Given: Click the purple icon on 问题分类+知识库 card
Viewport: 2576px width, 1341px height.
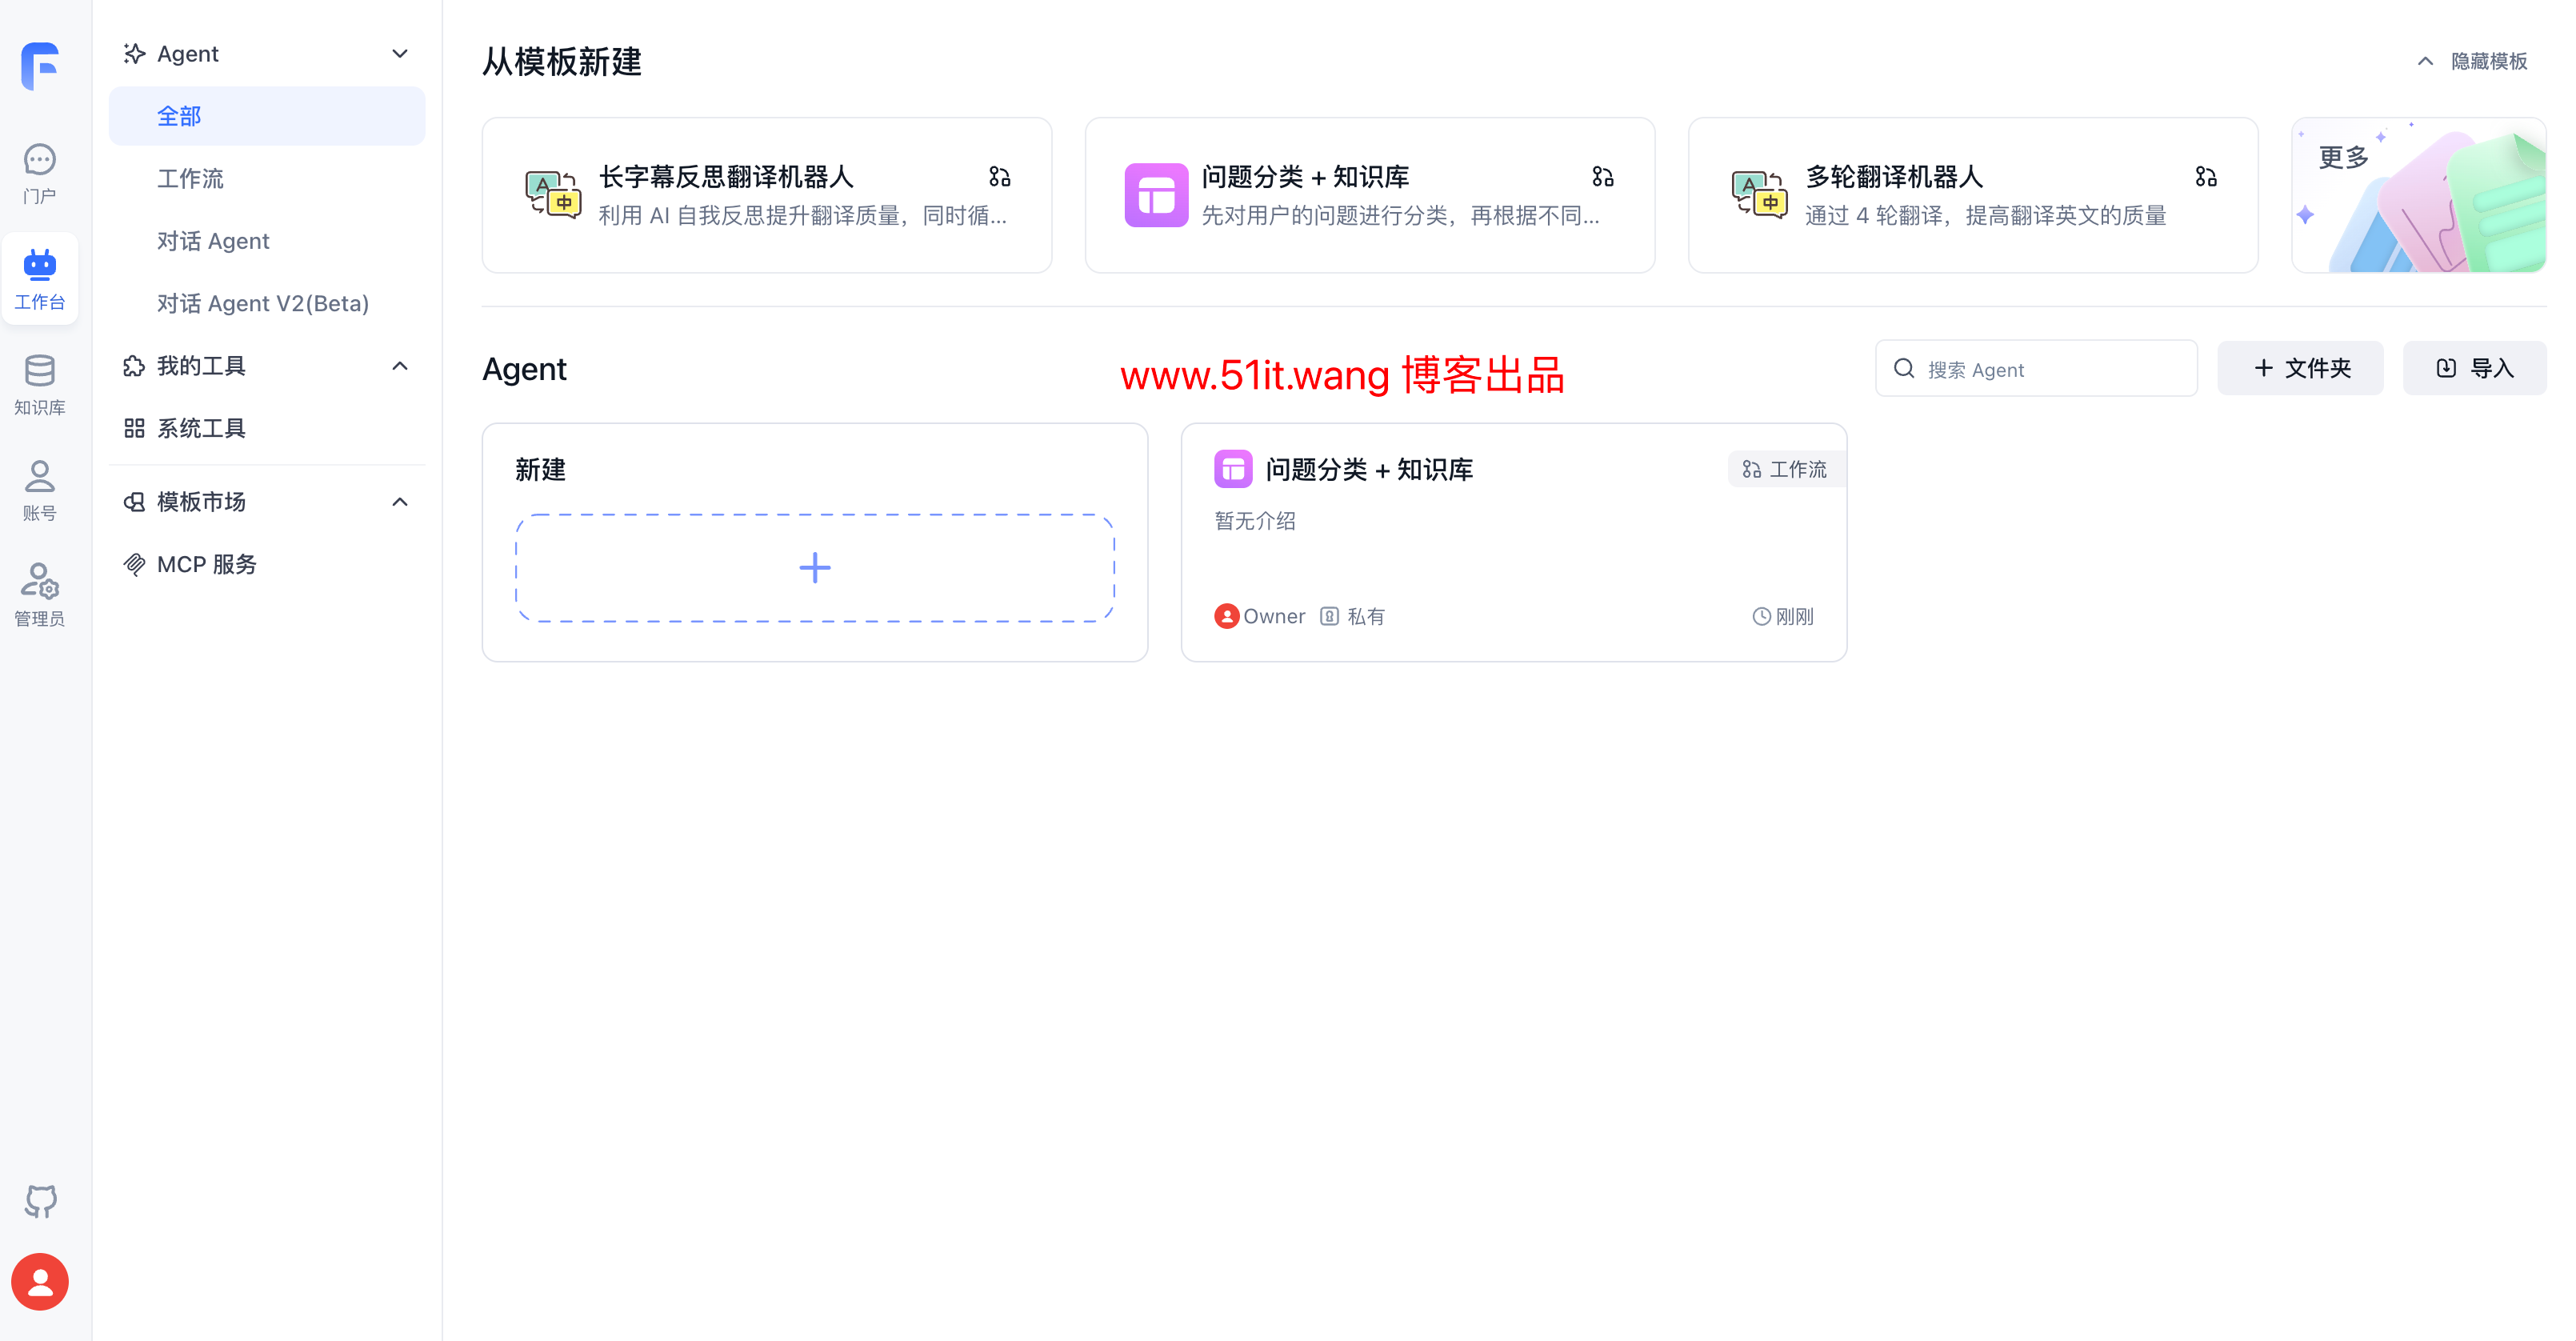Looking at the screenshot, I should [1156, 194].
